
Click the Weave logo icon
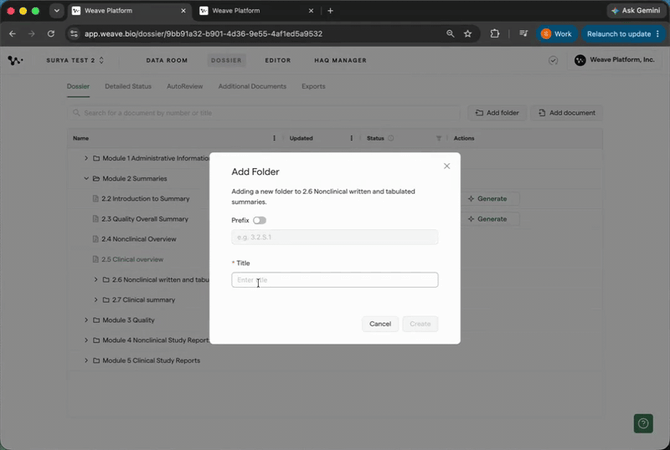click(x=15, y=60)
